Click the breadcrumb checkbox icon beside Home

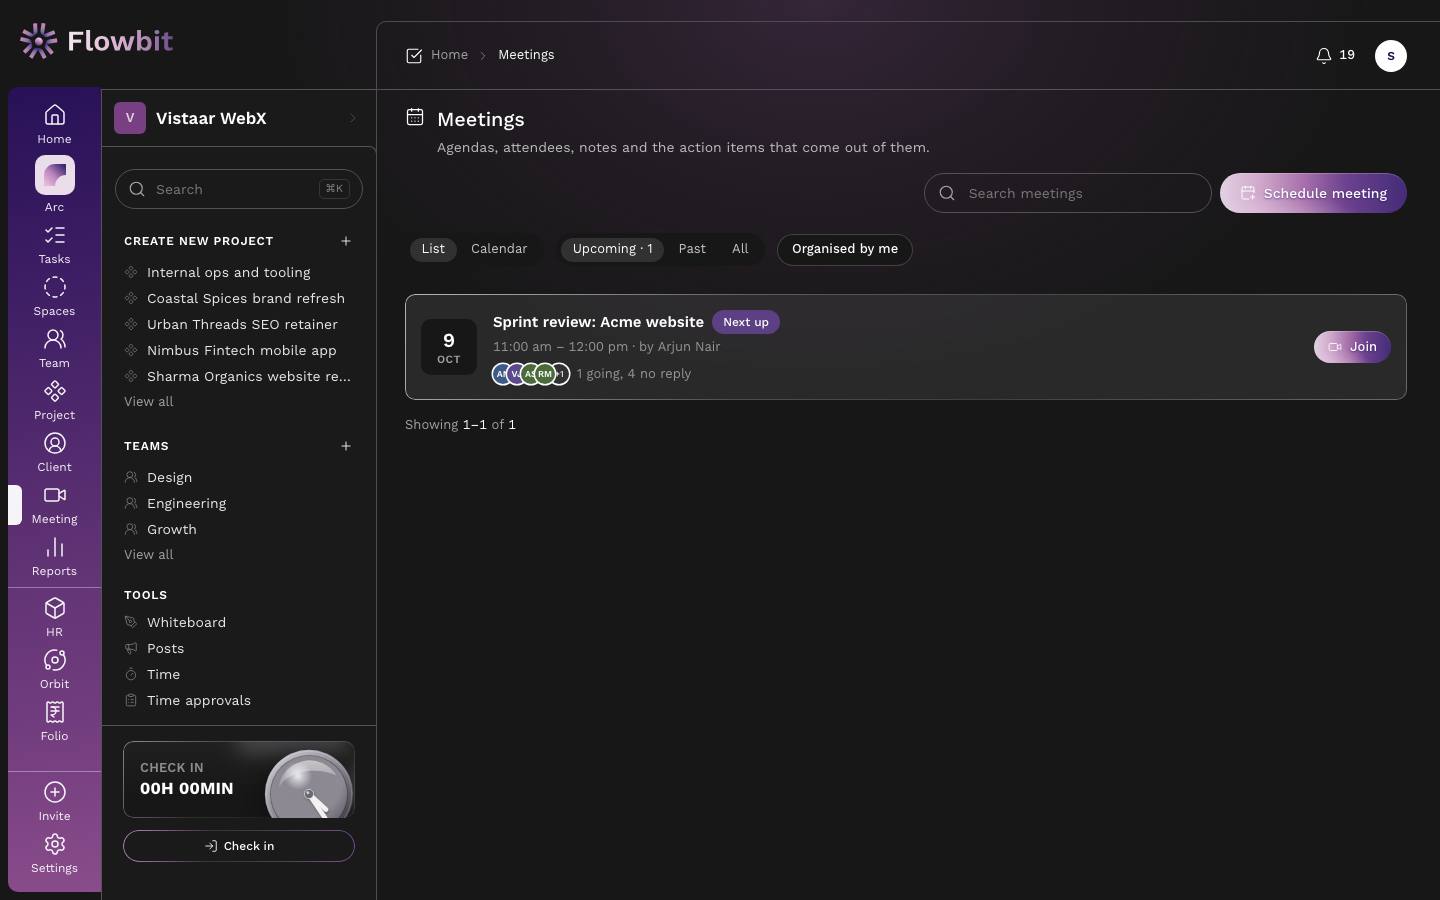point(414,56)
